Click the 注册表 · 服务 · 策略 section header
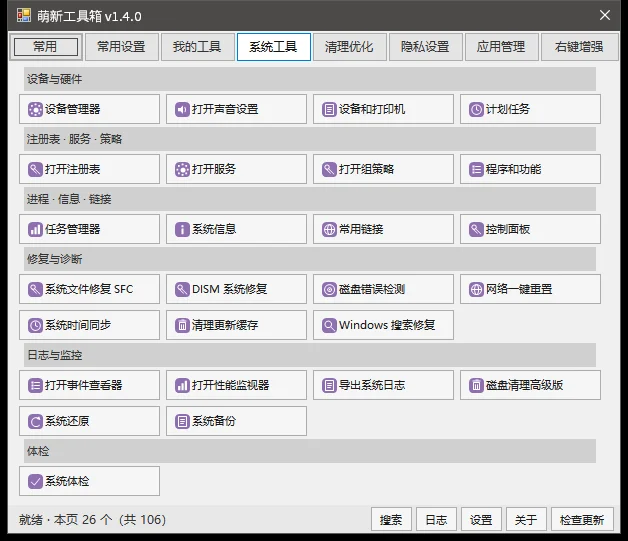This screenshot has width=628, height=541. pyautogui.click(x=310, y=139)
